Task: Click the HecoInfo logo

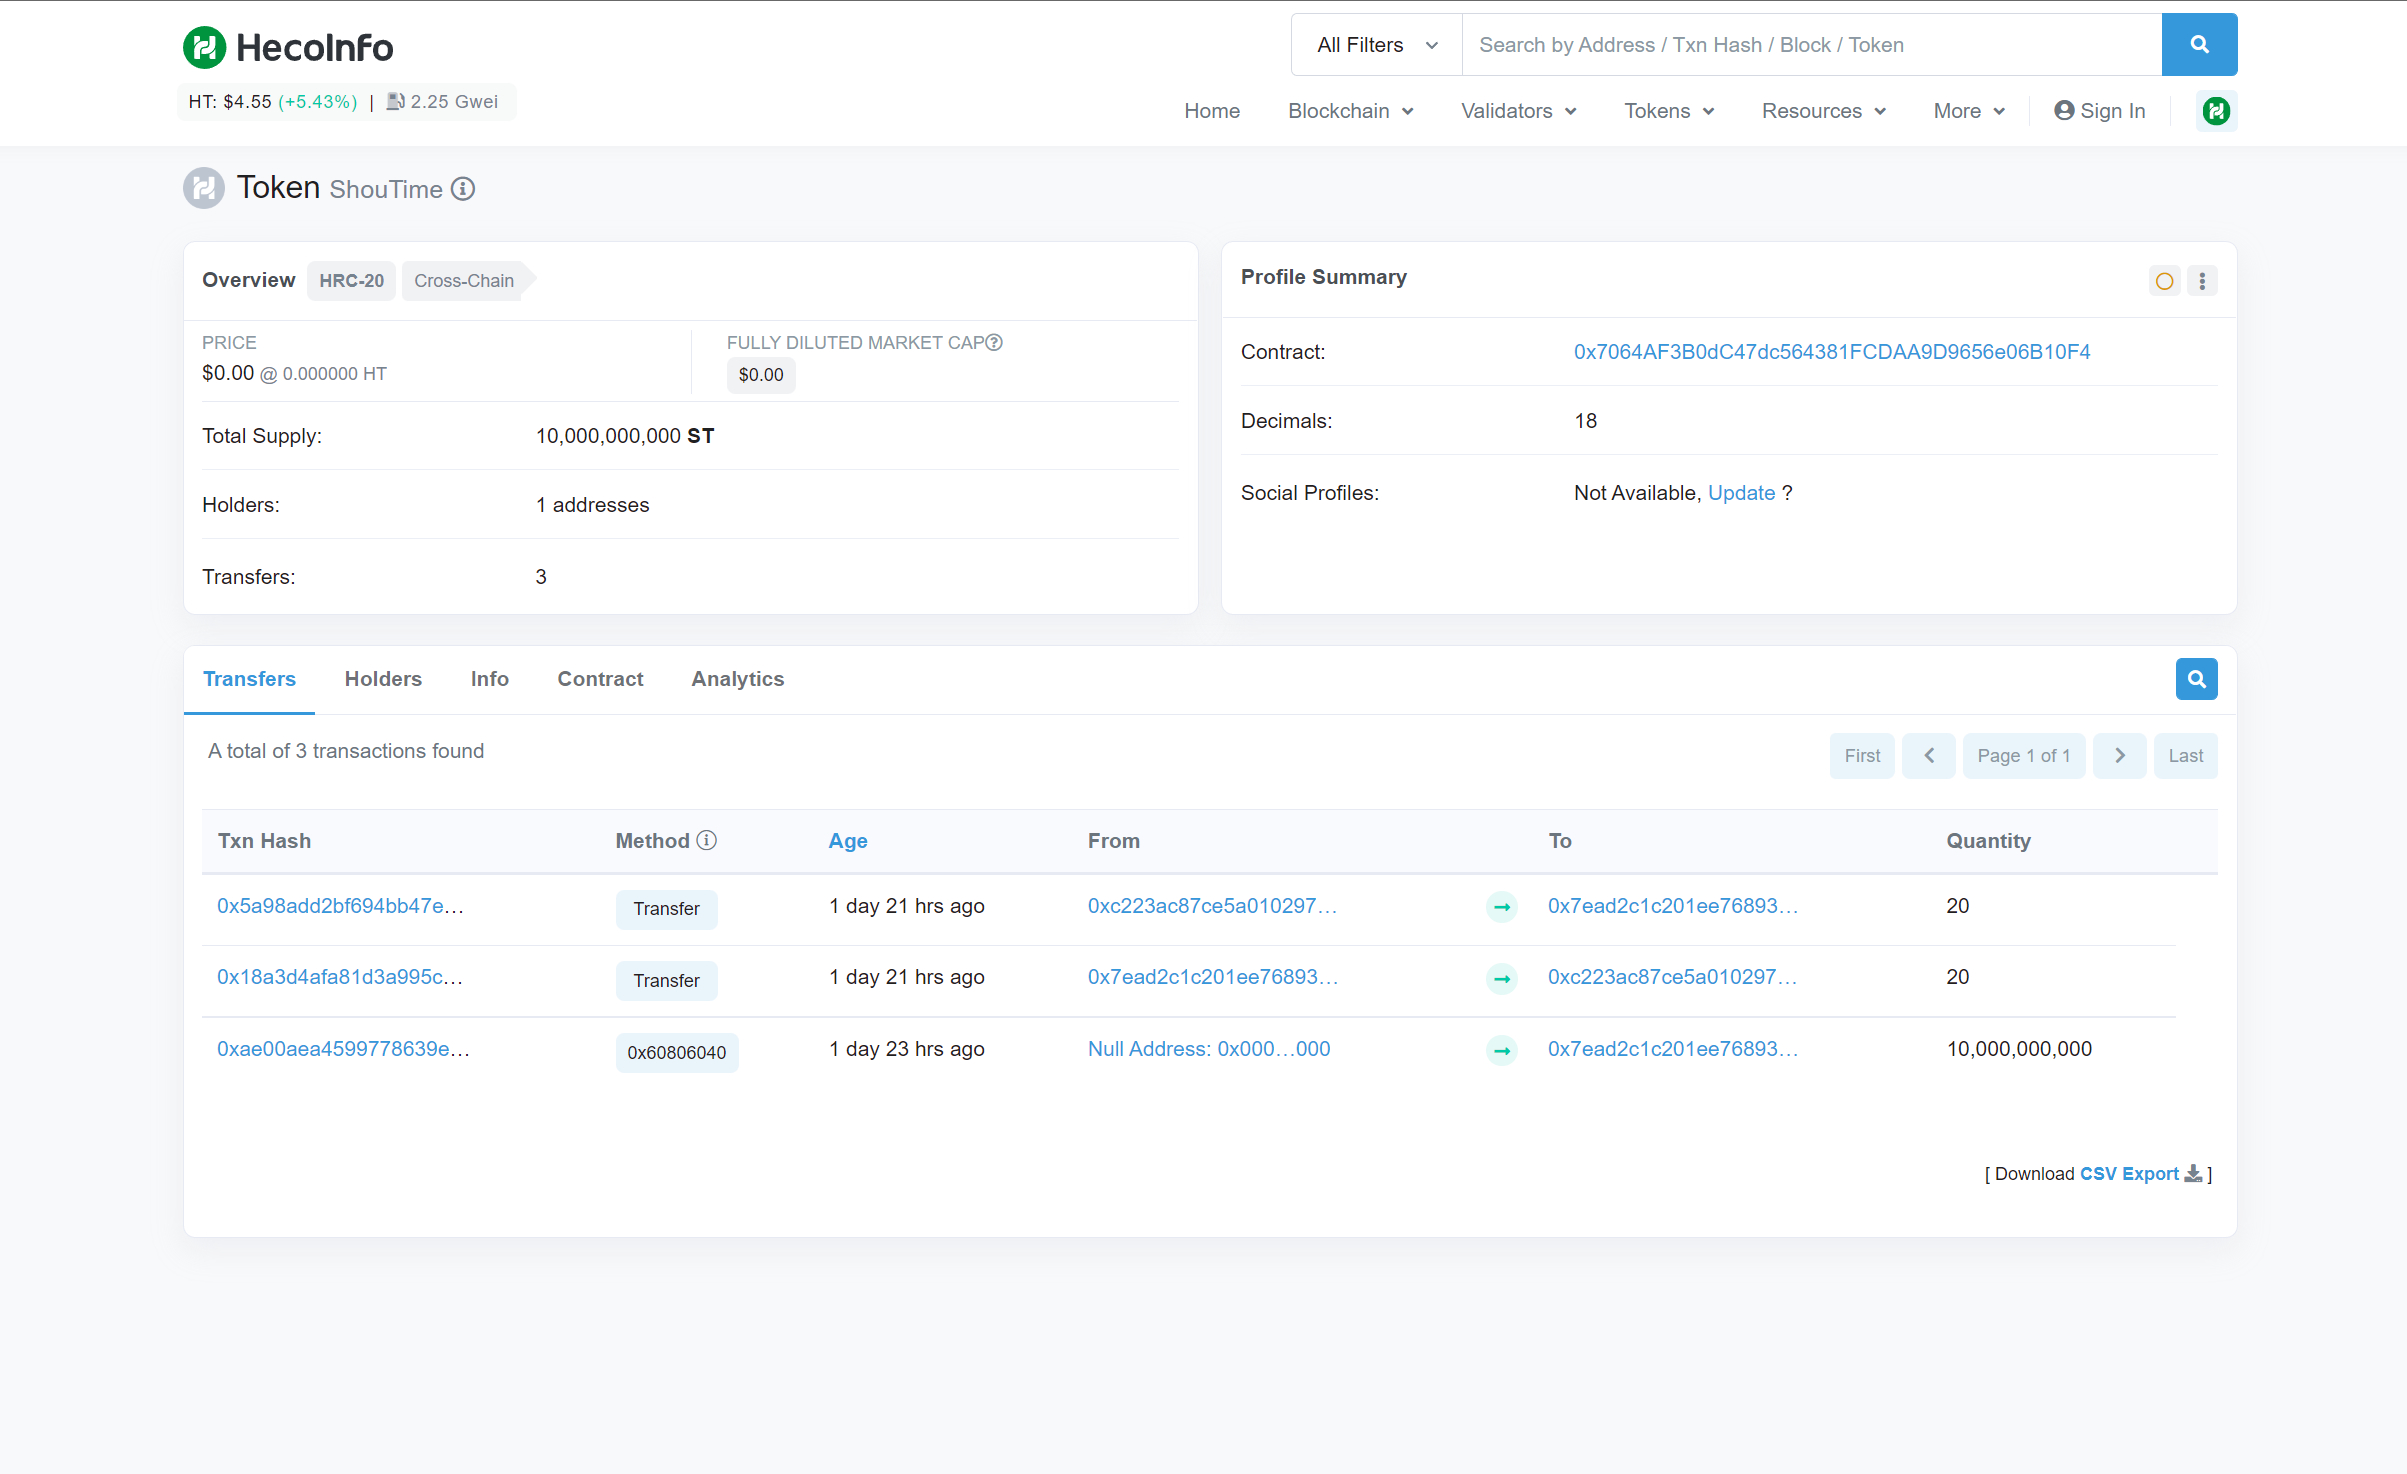Action: (288, 47)
